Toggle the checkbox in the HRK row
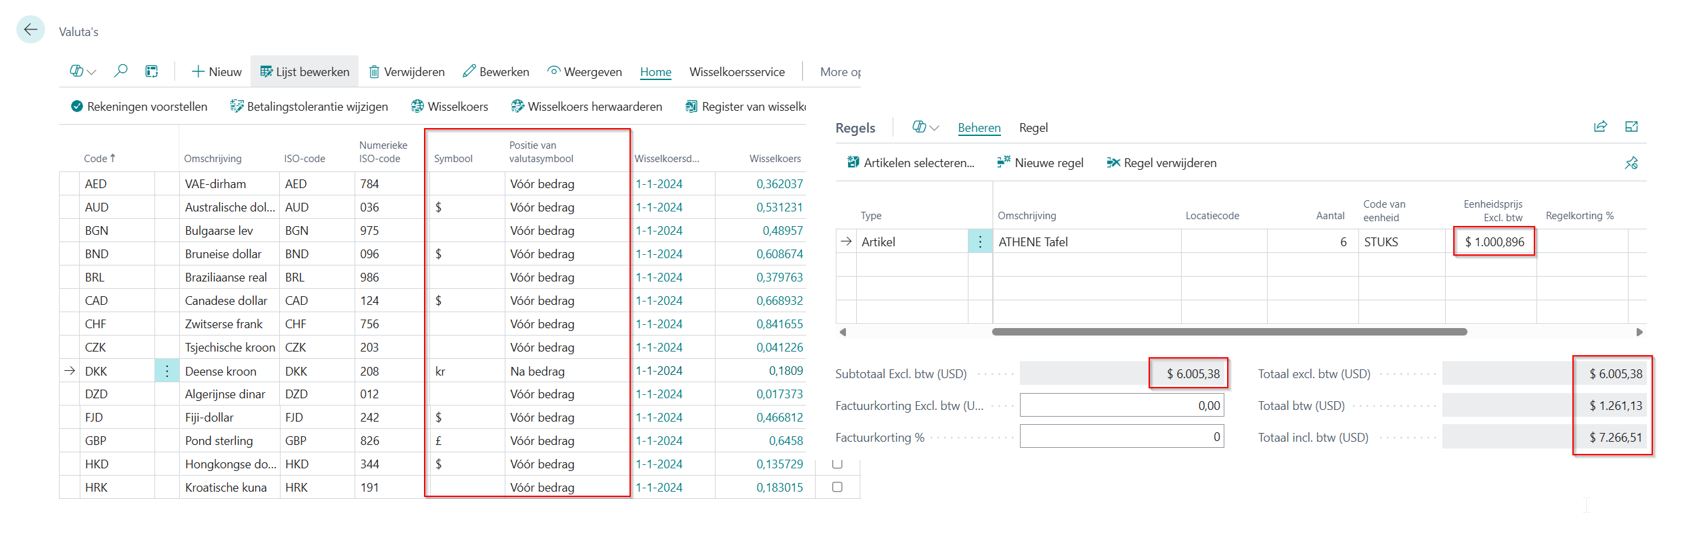1689x535 pixels. point(837,487)
